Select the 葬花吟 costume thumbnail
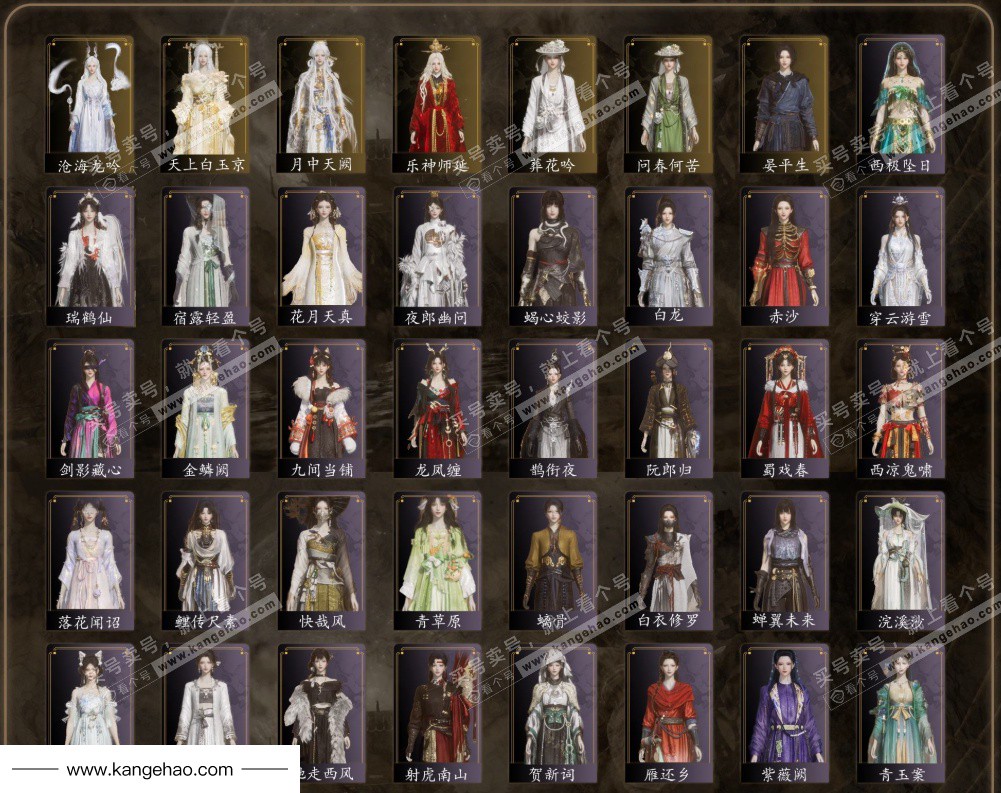Screen dimensions: 1001x793 (x=553, y=105)
